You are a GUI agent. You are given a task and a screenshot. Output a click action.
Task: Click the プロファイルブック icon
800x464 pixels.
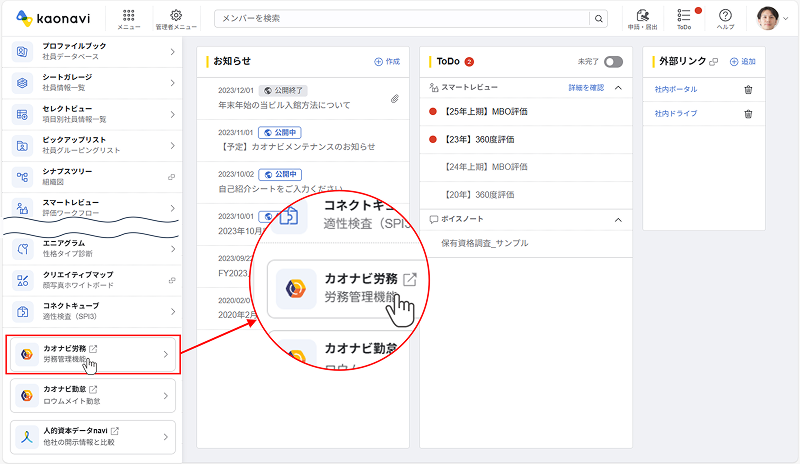pyautogui.click(x=22, y=51)
